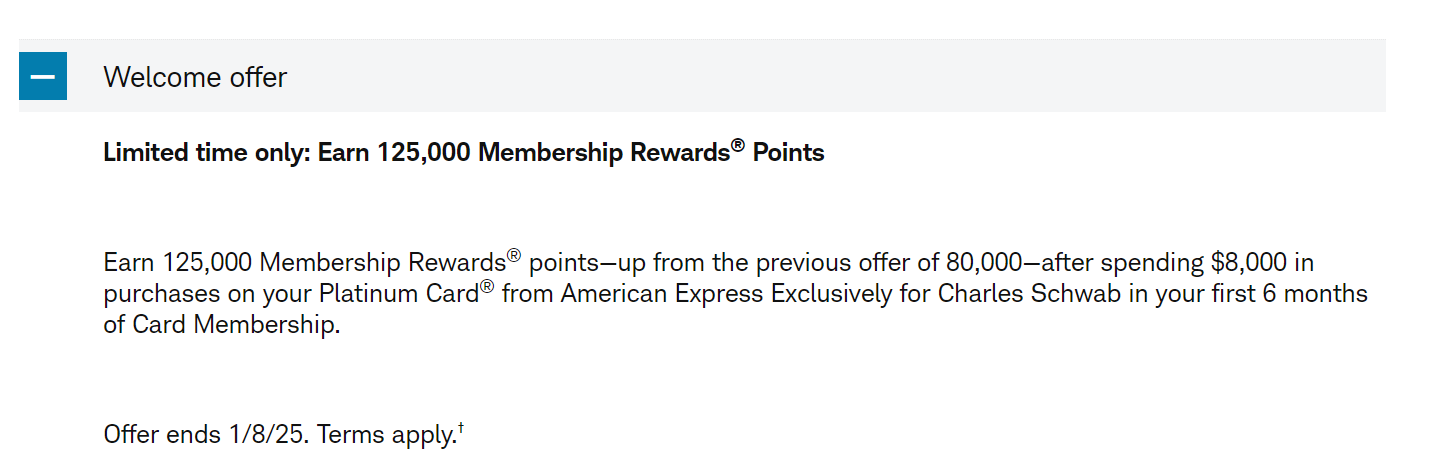The image size is (1445, 467).
Task: Click the registered symbol after "Membership Rewards" in the paragraph
Action: pos(514,256)
